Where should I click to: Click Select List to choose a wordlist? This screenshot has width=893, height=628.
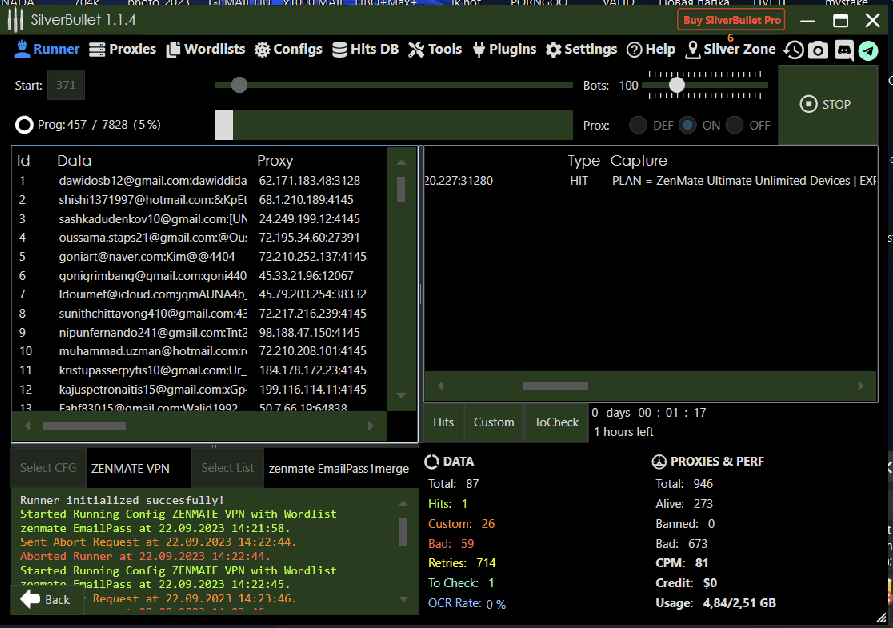point(227,468)
